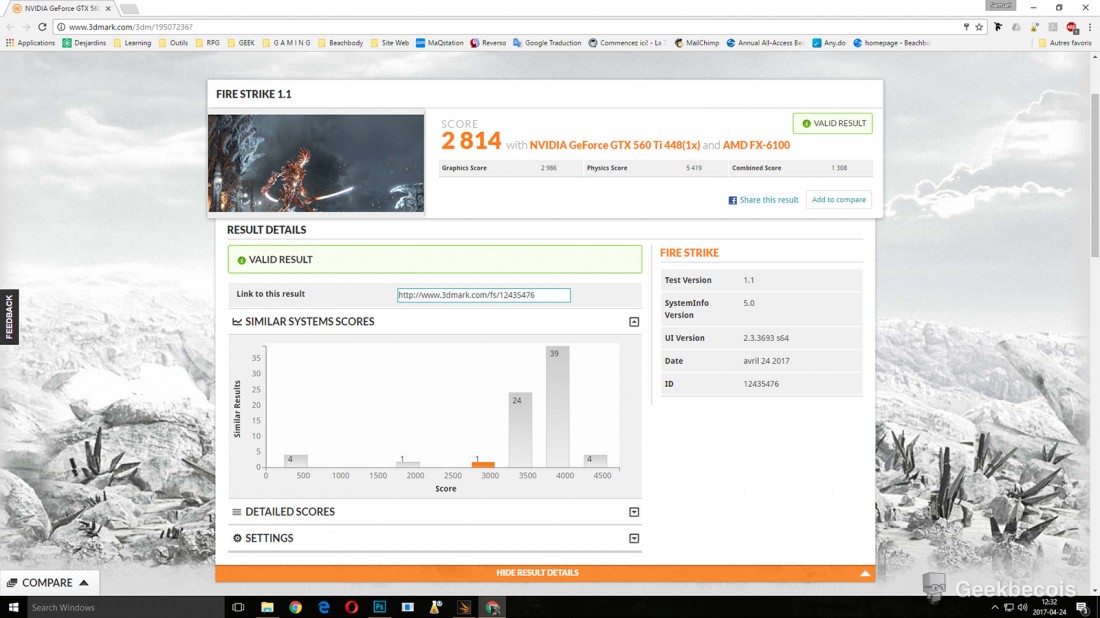Bookmark this page with the star icon

pyautogui.click(x=979, y=27)
